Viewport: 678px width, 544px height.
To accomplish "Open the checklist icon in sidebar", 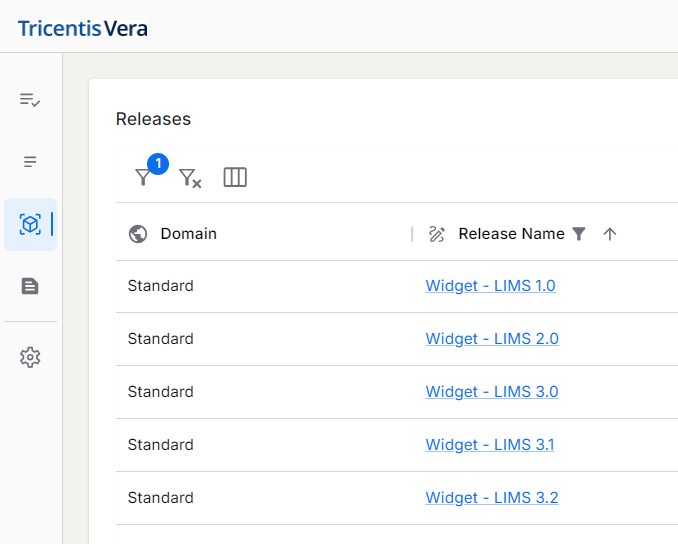I will [30, 100].
